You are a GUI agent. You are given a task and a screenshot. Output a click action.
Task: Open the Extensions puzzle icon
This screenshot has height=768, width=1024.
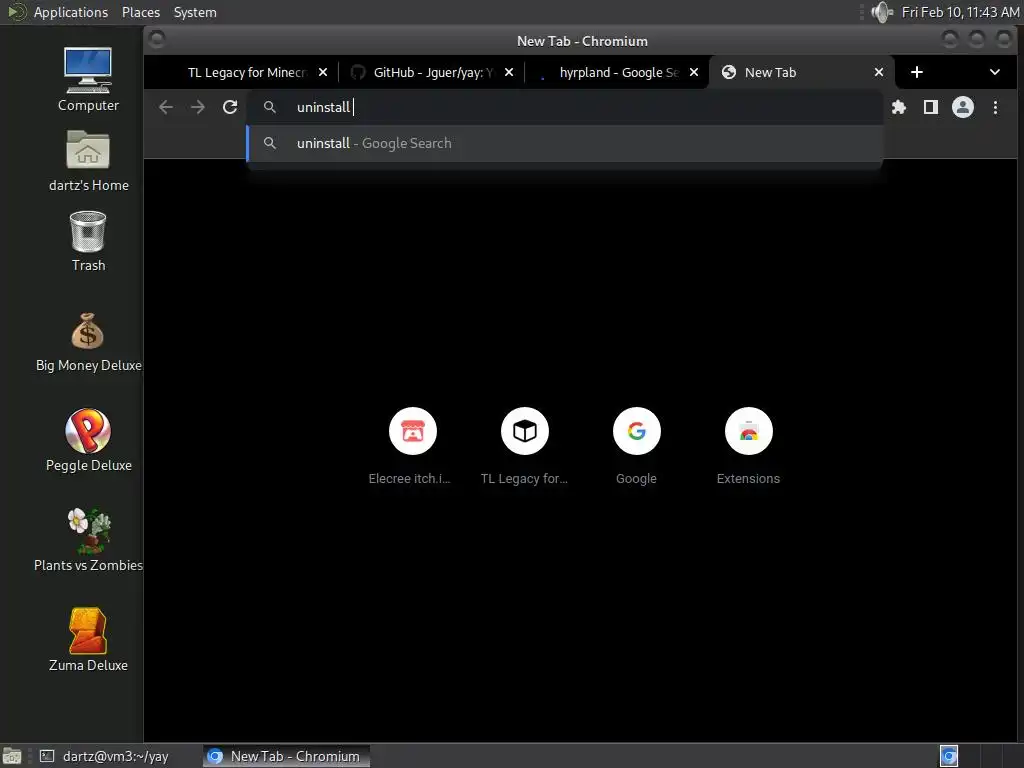899,107
